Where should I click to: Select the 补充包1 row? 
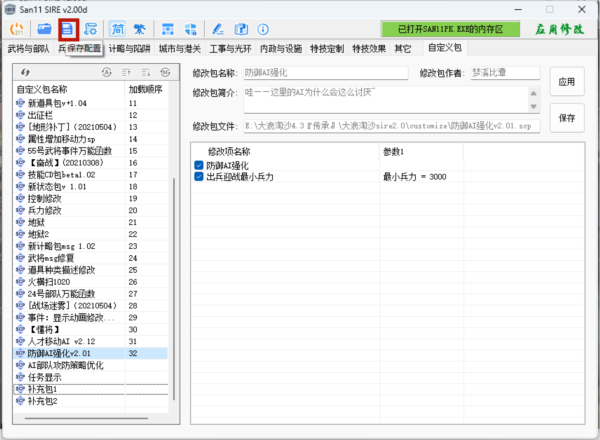tap(91, 389)
